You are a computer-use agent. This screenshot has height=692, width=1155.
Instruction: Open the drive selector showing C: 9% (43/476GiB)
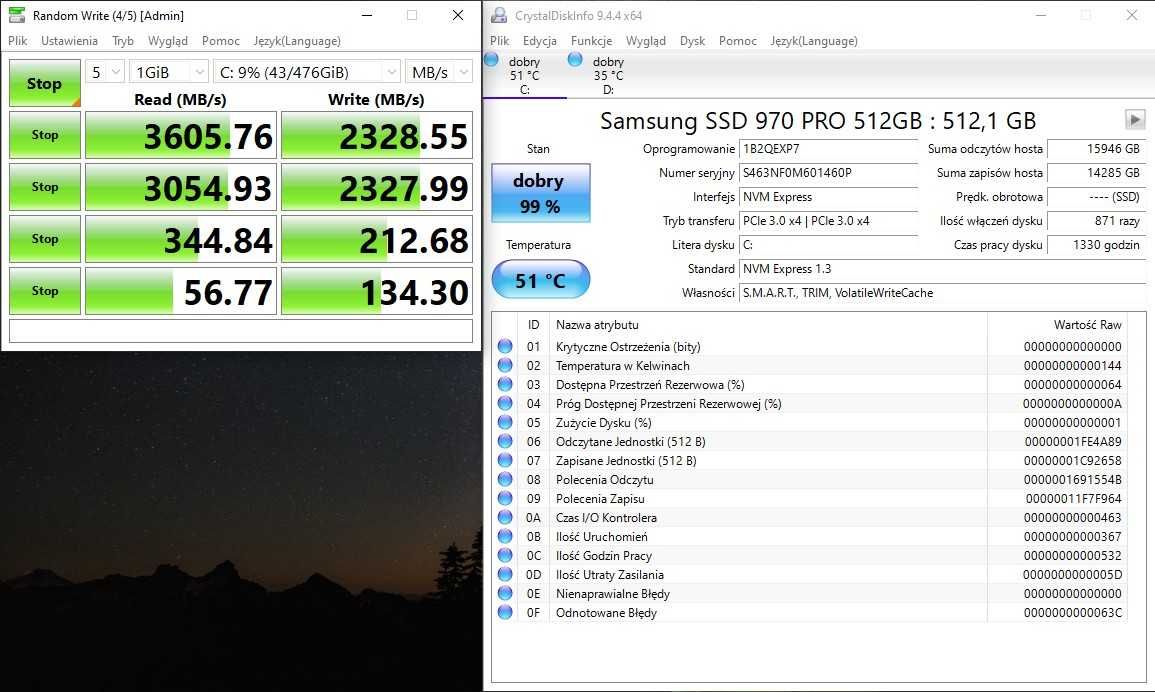pyautogui.click(x=307, y=72)
